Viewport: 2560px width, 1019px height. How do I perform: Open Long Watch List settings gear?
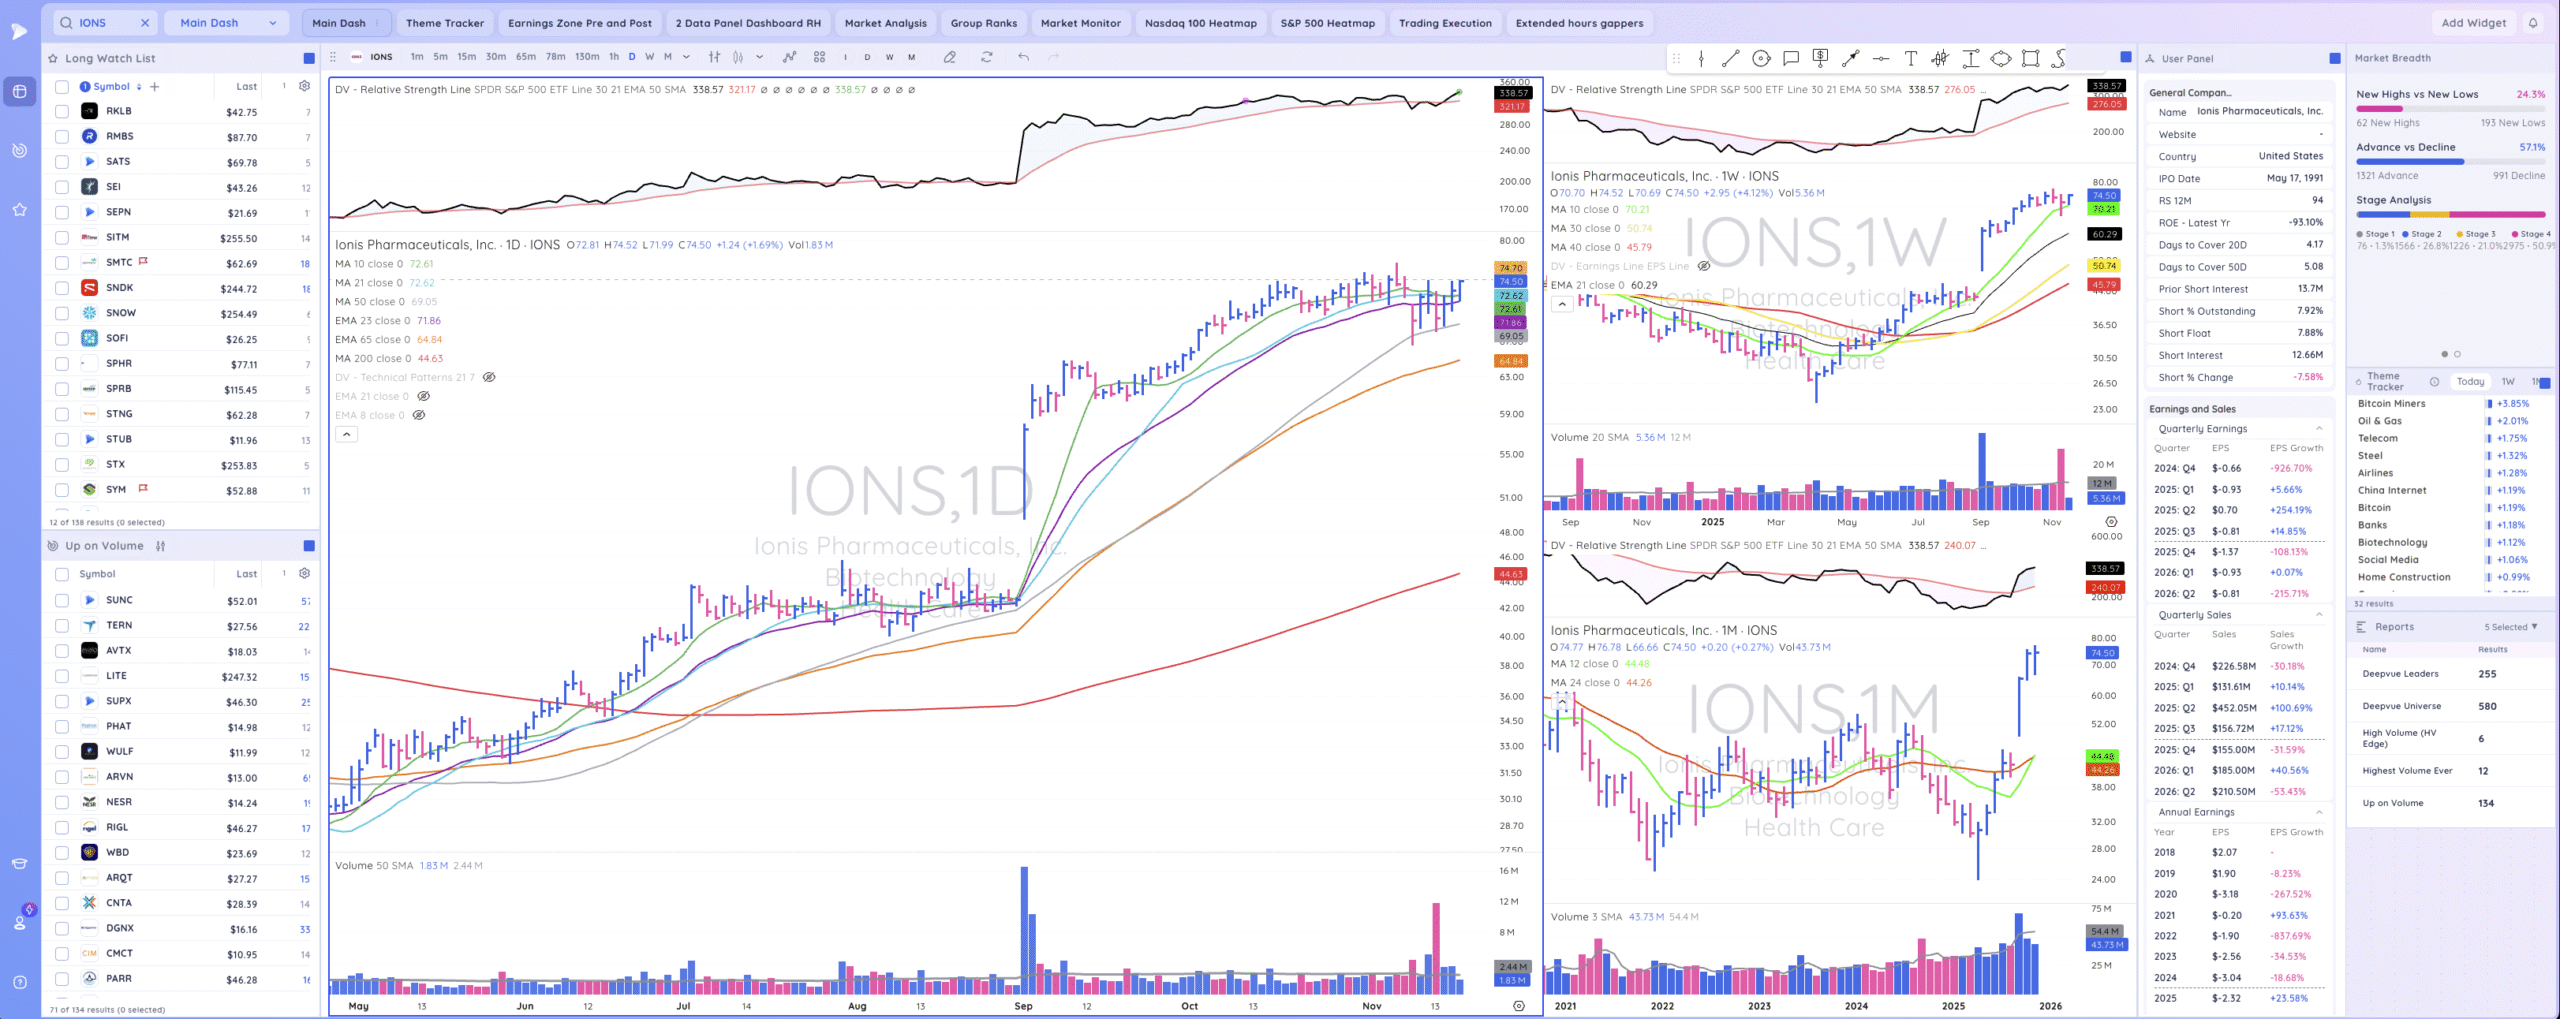[305, 86]
